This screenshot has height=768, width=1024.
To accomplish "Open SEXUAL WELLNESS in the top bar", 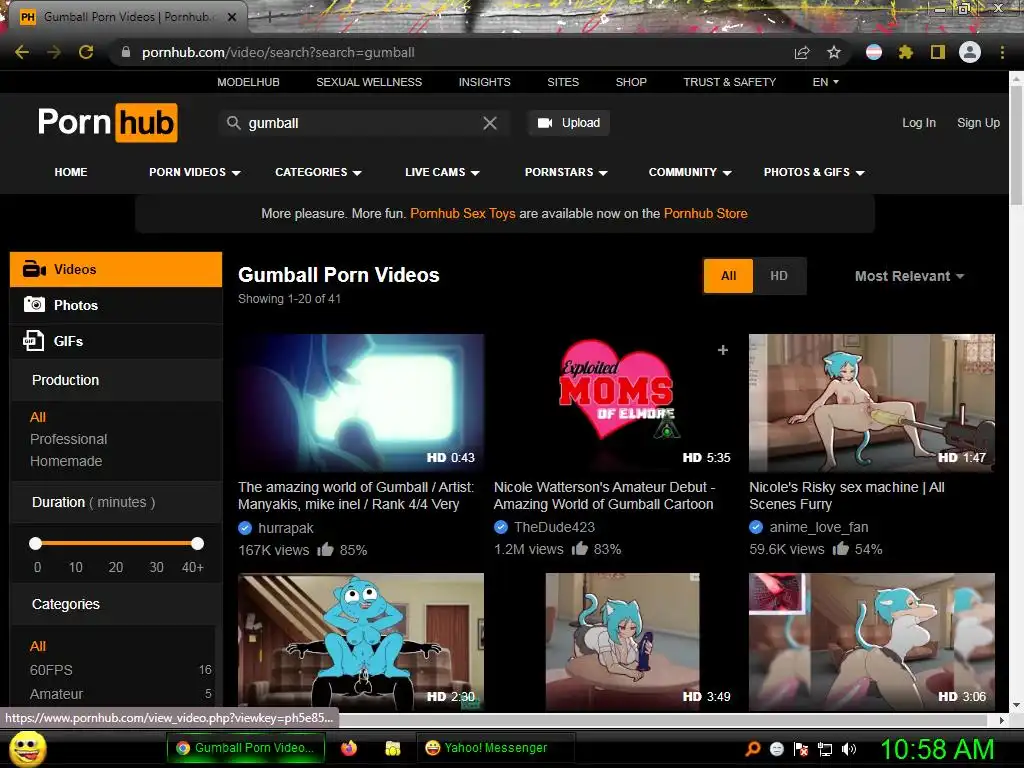I will point(369,82).
